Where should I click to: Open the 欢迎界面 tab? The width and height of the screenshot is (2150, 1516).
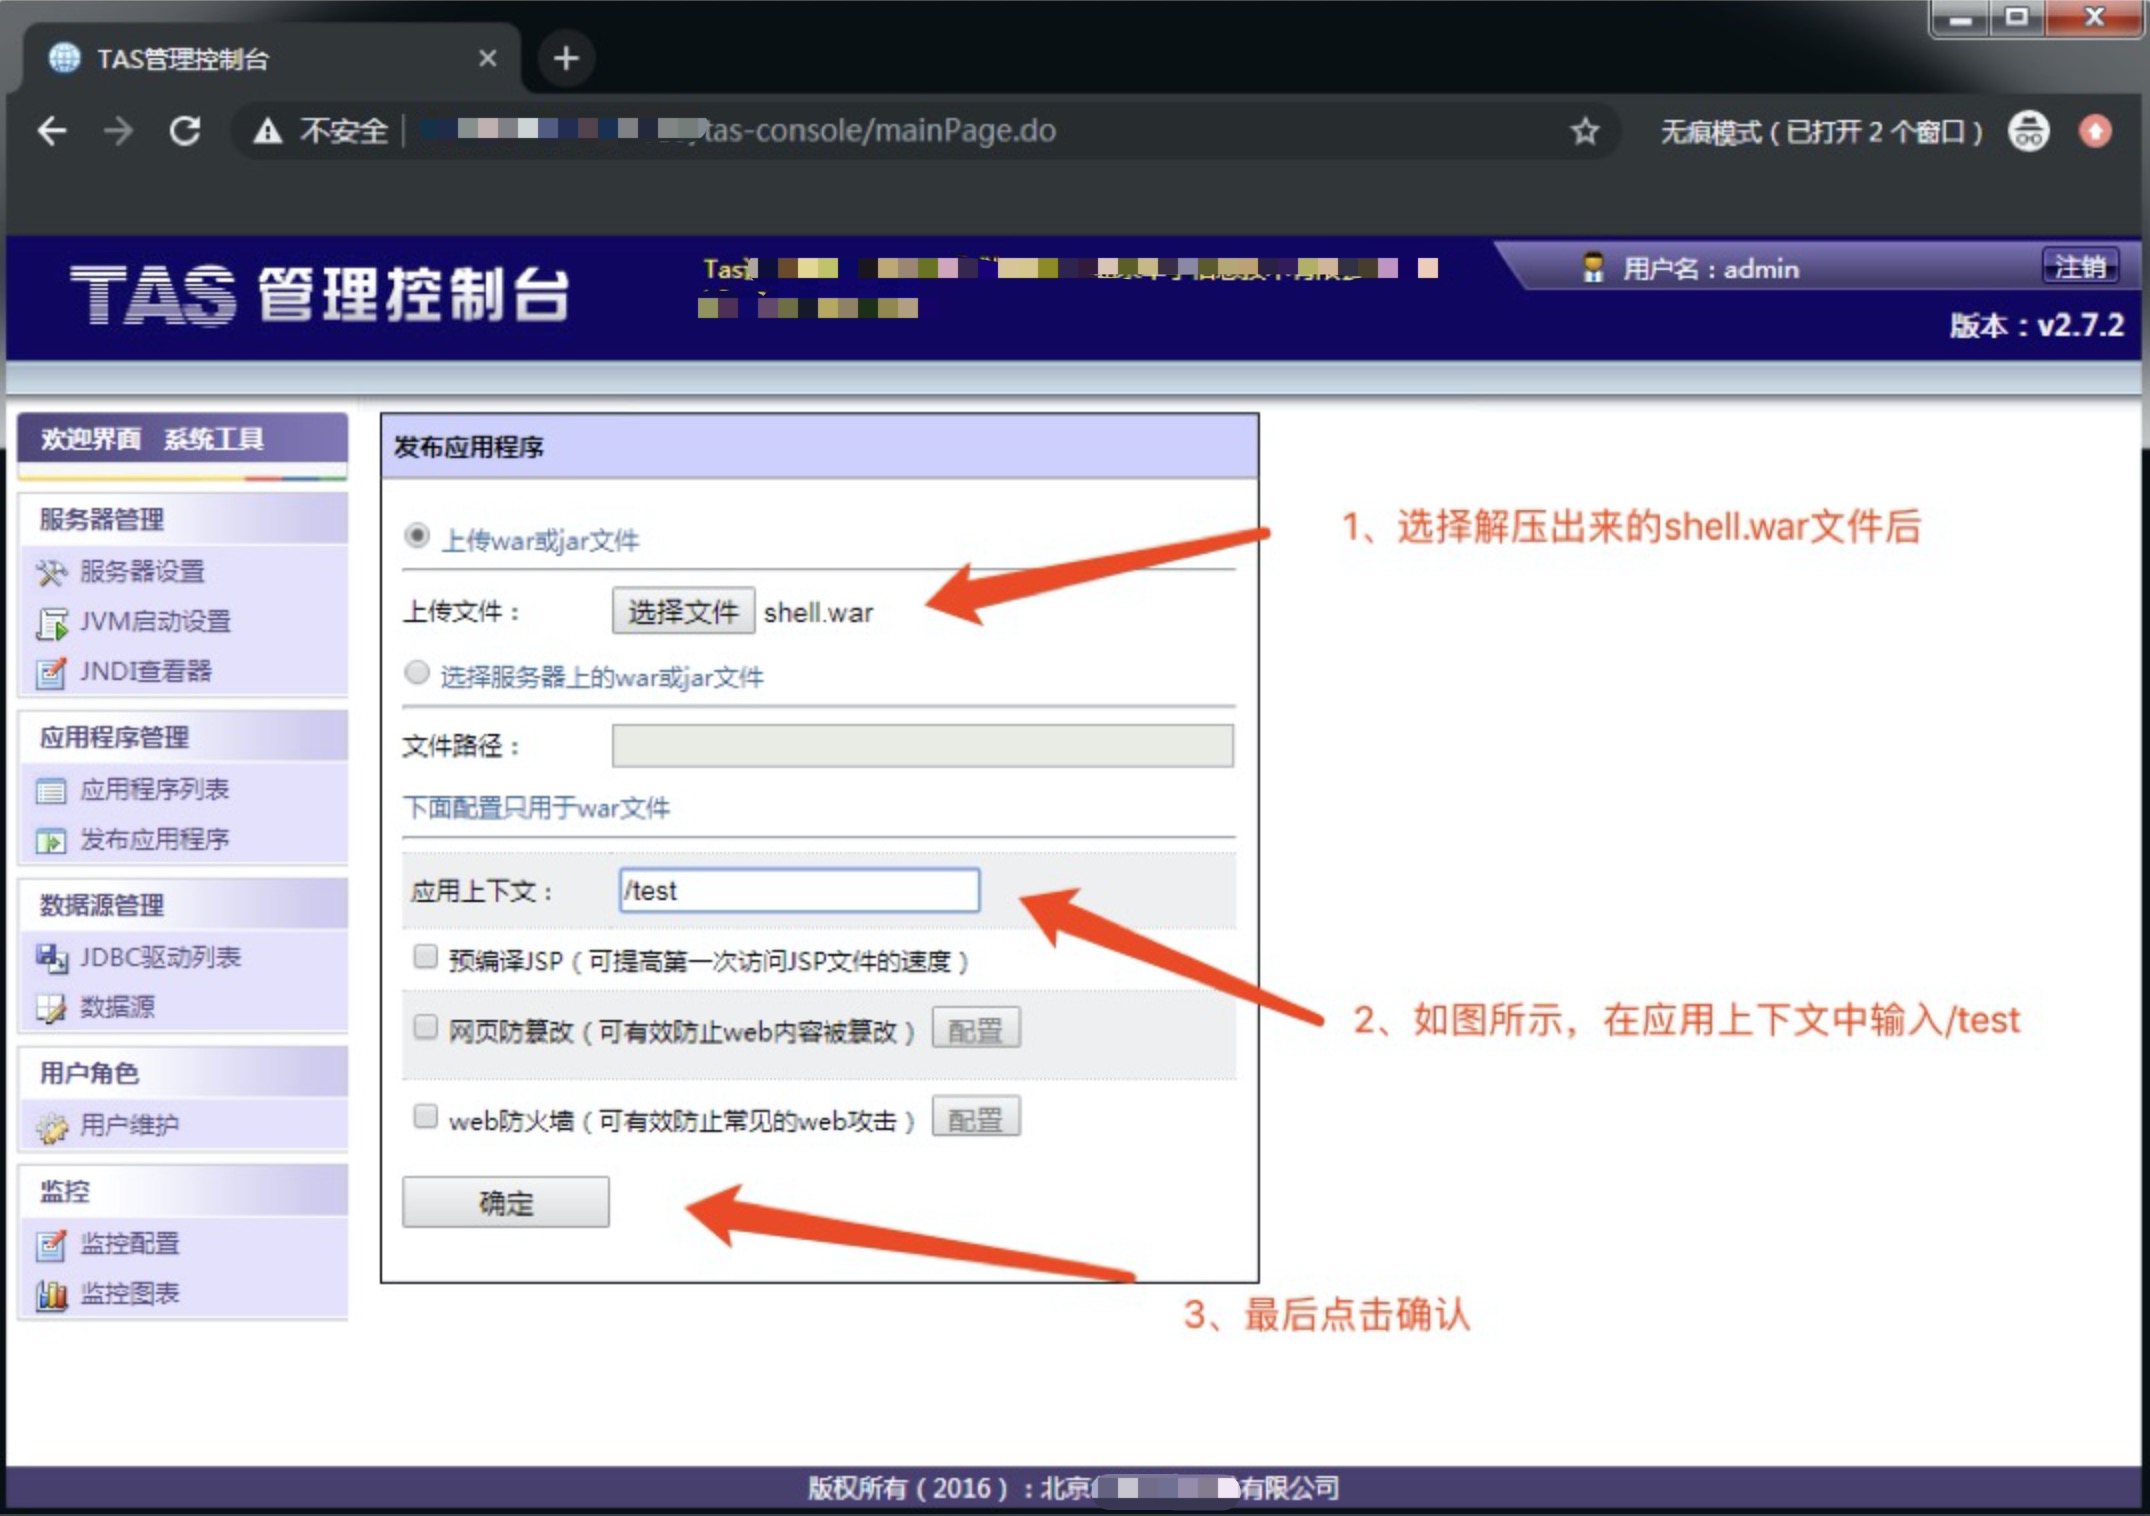point(91,439)
